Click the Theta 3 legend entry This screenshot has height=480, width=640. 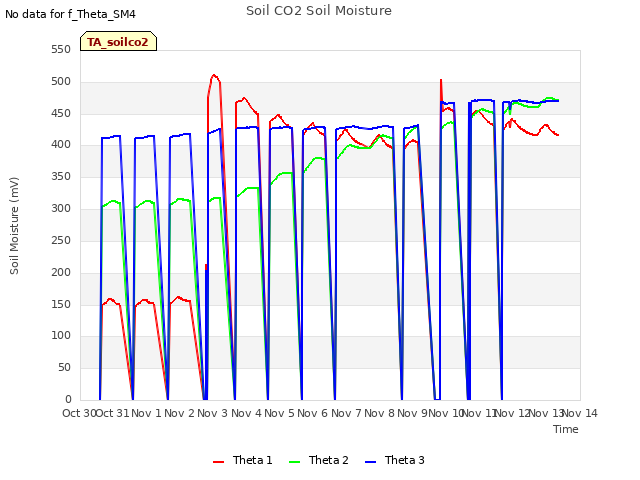point(395,460)
